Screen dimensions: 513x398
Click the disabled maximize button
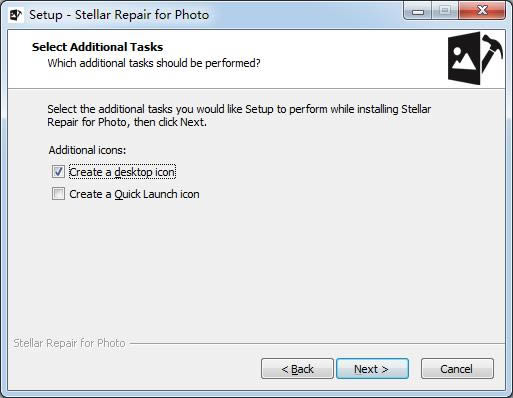445,11
